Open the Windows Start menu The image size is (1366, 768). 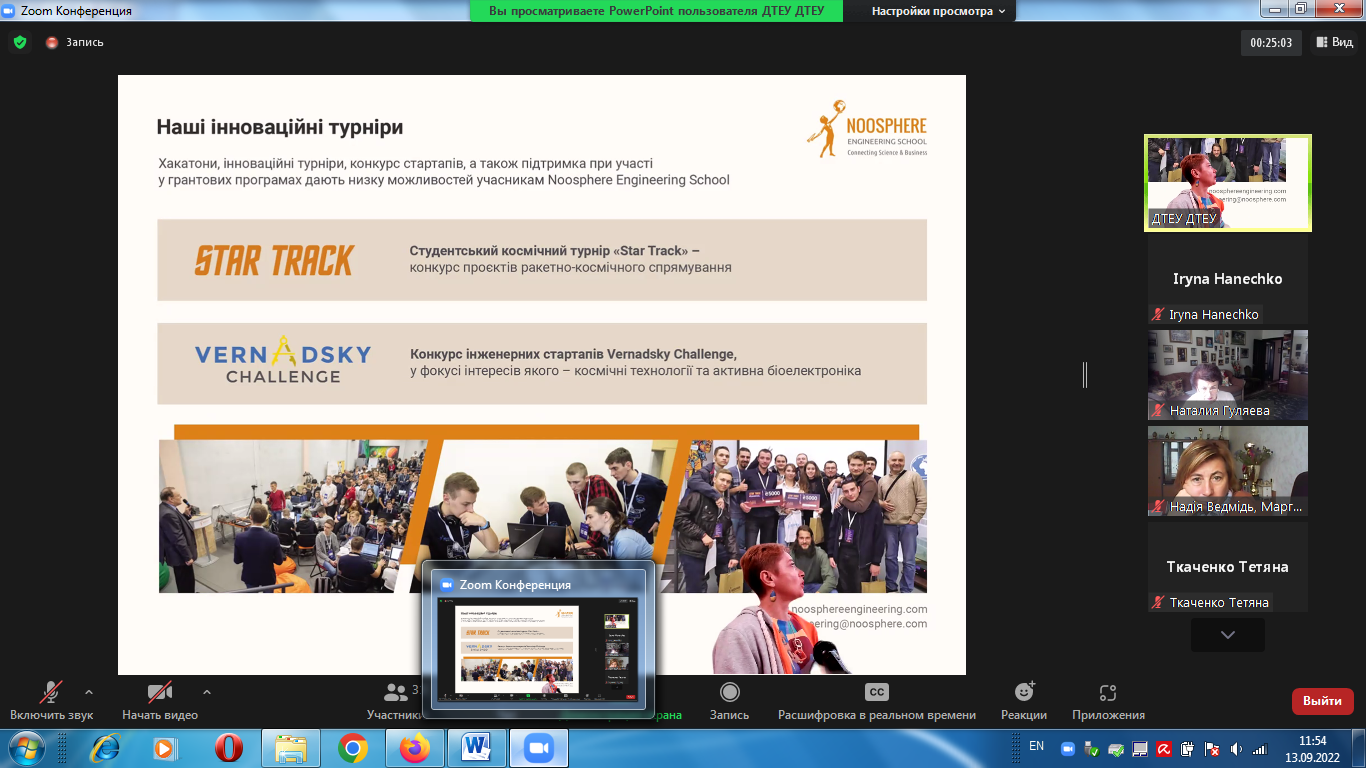coord(25,747)
